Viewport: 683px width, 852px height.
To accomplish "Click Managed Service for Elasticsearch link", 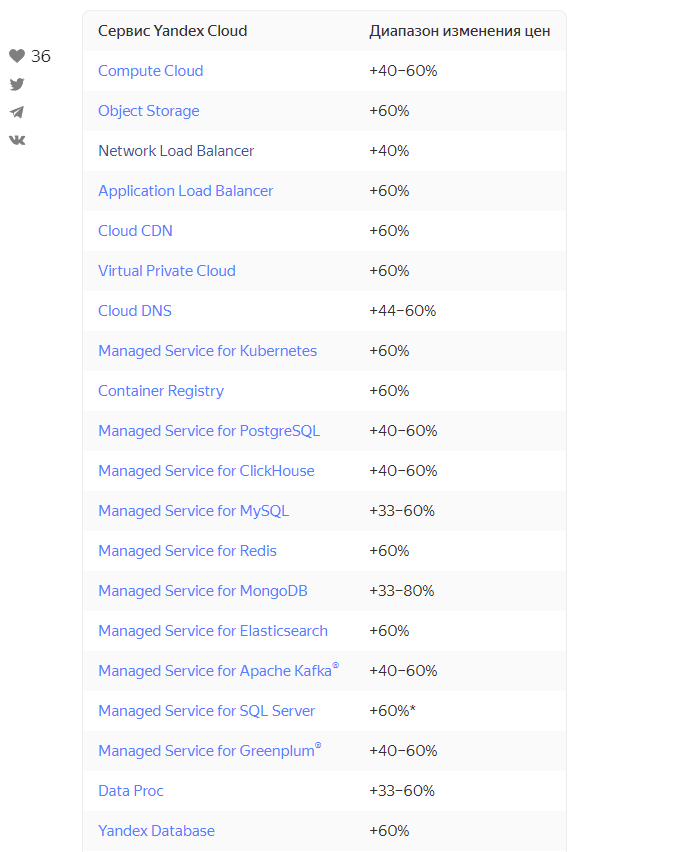I will click(213, 631).
